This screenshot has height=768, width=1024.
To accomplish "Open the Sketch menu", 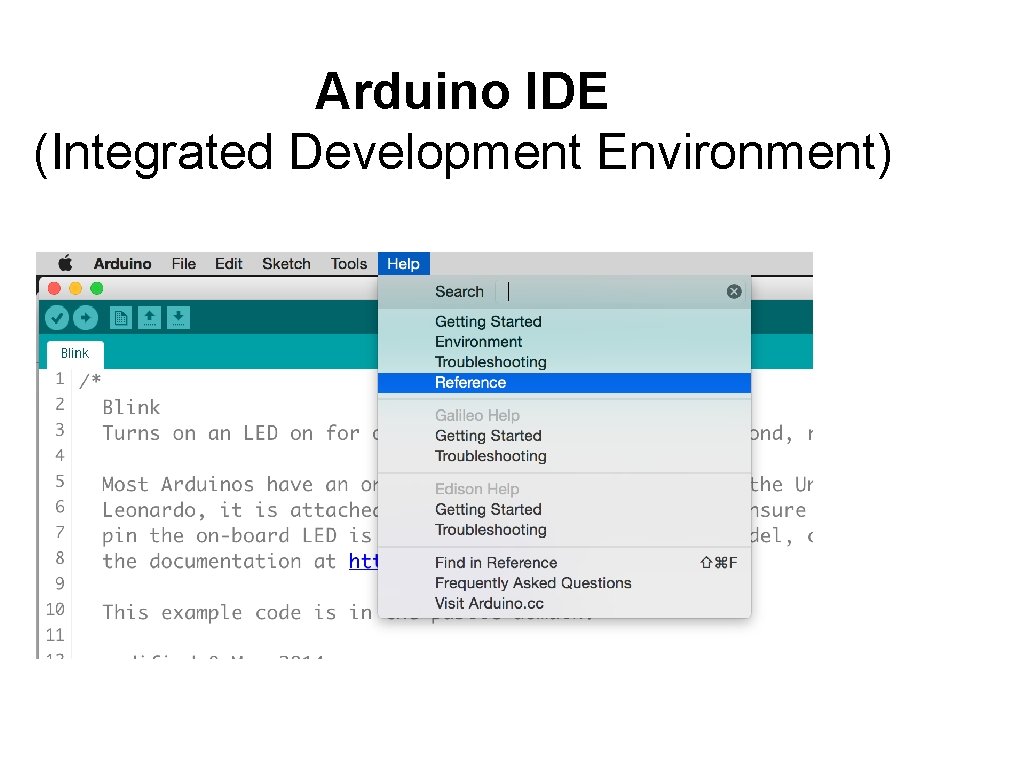I will click(286, 264).
